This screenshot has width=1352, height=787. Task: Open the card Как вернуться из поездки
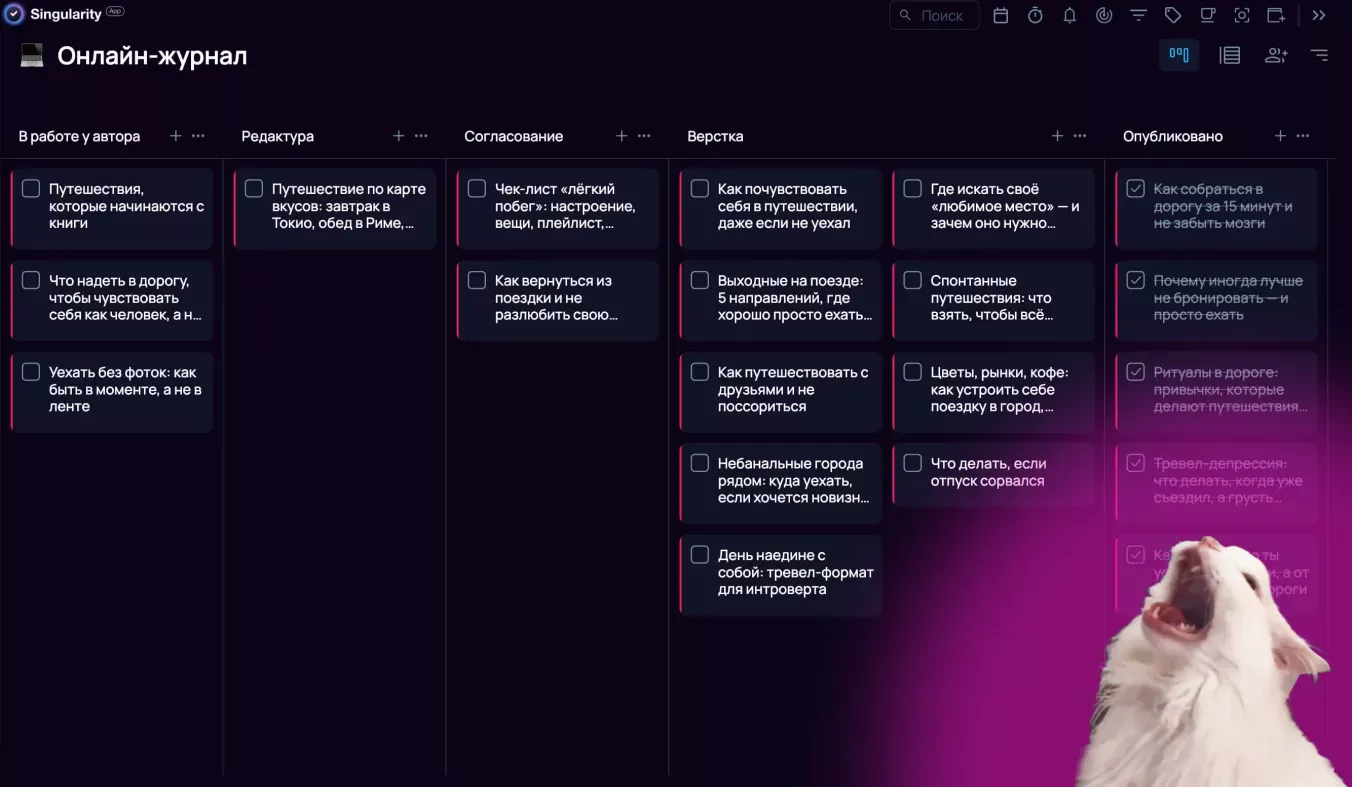[558, 300]
